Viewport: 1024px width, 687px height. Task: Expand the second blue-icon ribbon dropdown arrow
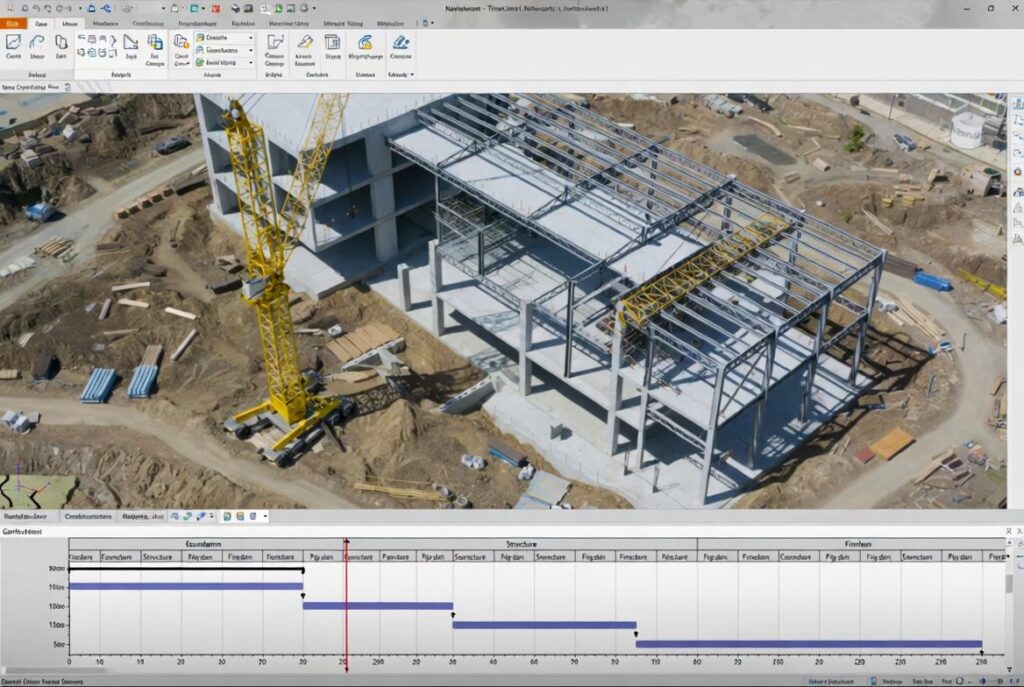point(251,50)
